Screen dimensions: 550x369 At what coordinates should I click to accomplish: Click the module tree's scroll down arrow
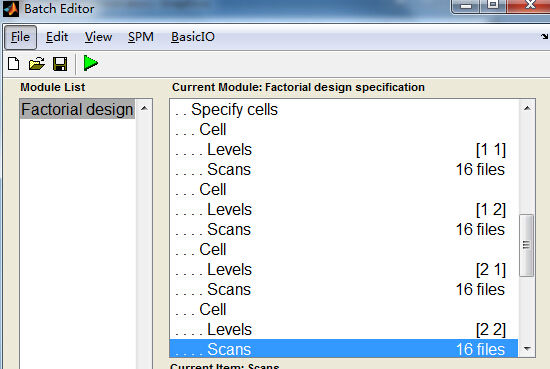pos(527,349)
